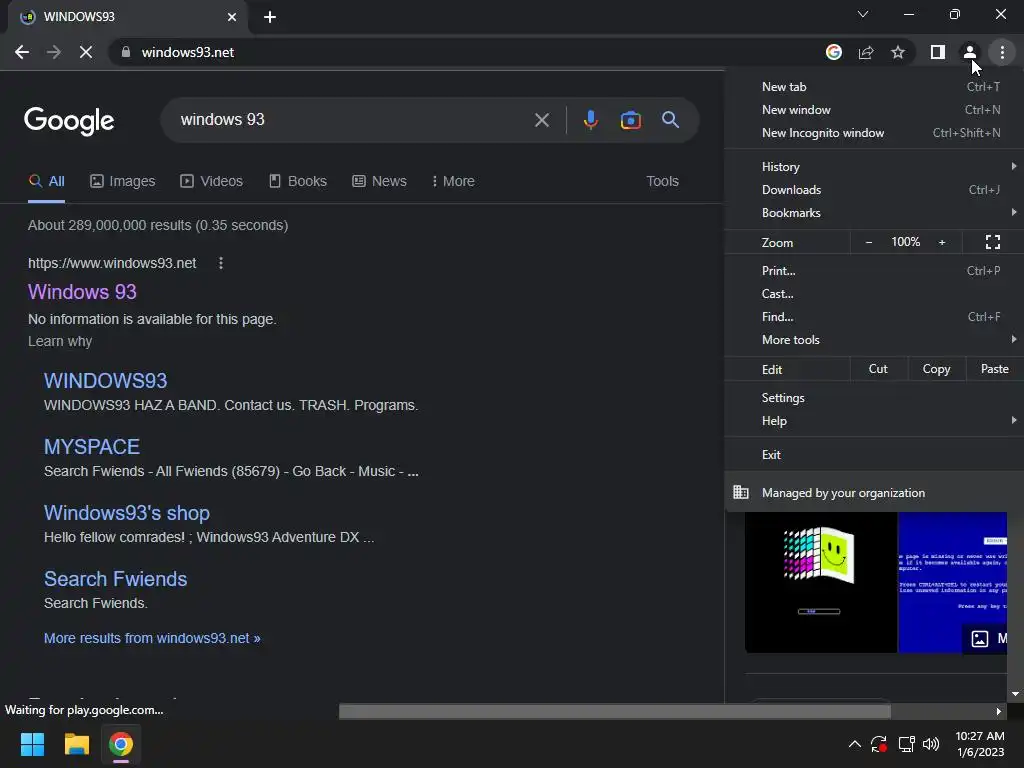Open Windows Start button
The height and width of the screenshot is (768, 1024).
[32, 744]
